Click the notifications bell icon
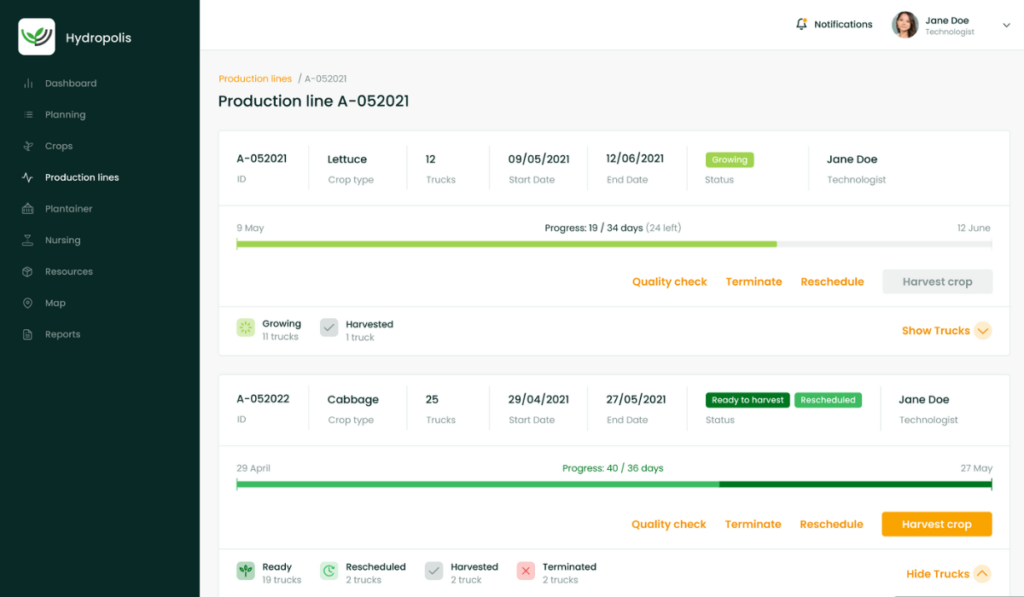 pos(801,24)
